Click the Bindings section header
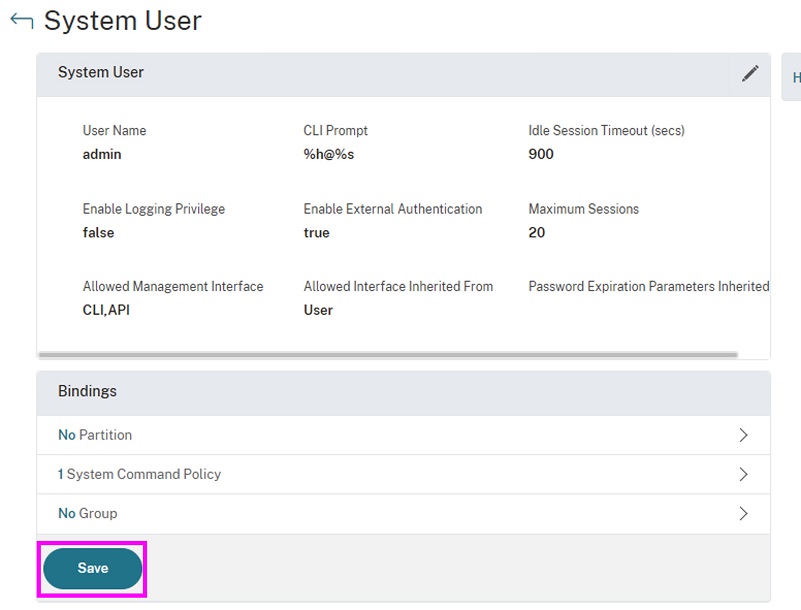Viewport: 801px width, 610px height. (87, 391)
